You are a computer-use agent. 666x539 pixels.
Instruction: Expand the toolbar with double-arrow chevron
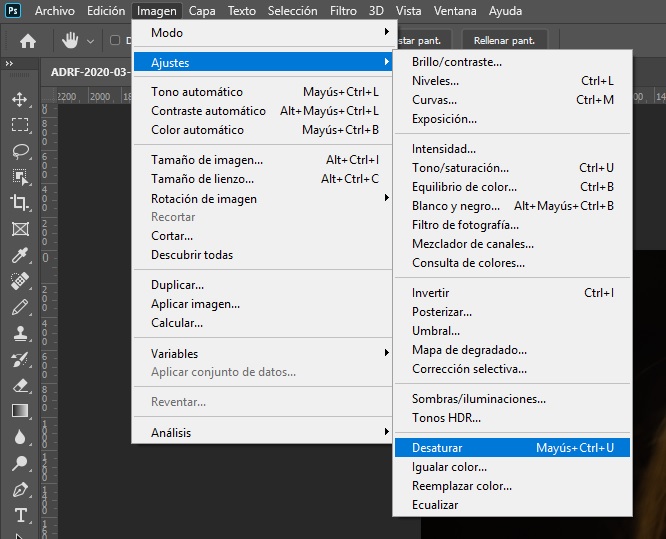coord(9,64)
